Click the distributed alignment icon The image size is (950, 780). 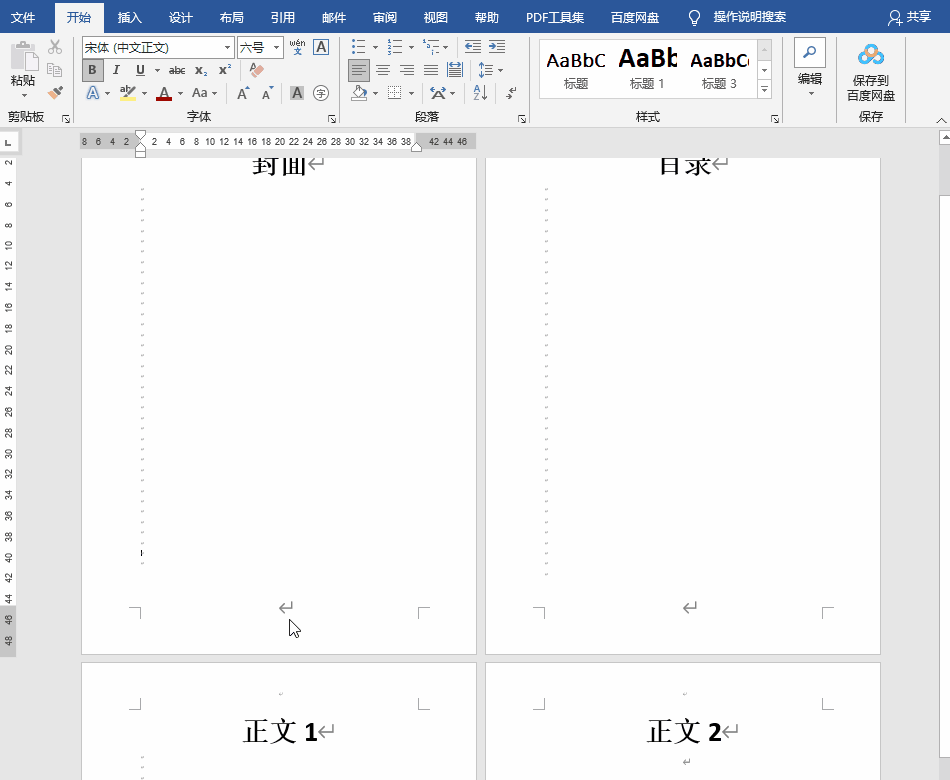455,70
